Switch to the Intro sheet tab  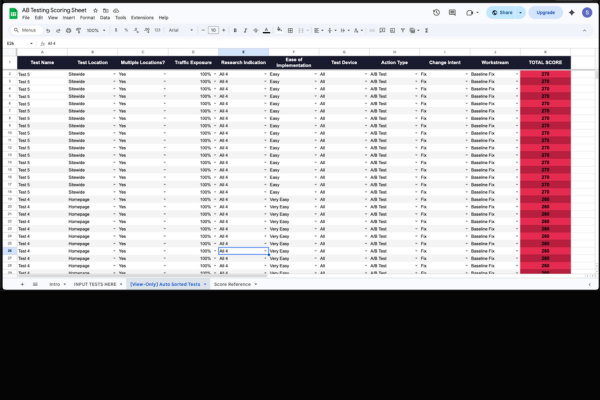tap(57, 284)
